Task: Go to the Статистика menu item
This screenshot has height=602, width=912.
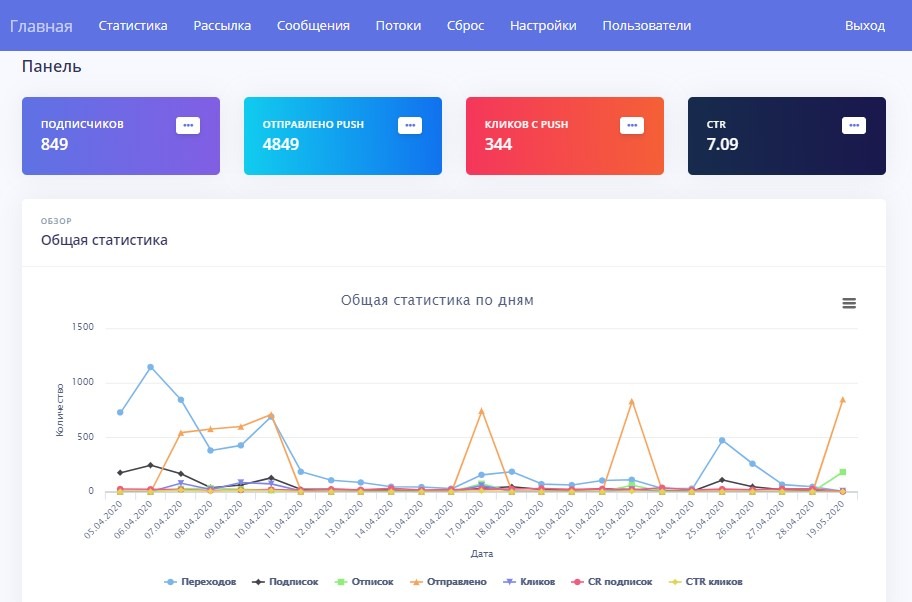Action: point(133,26)
